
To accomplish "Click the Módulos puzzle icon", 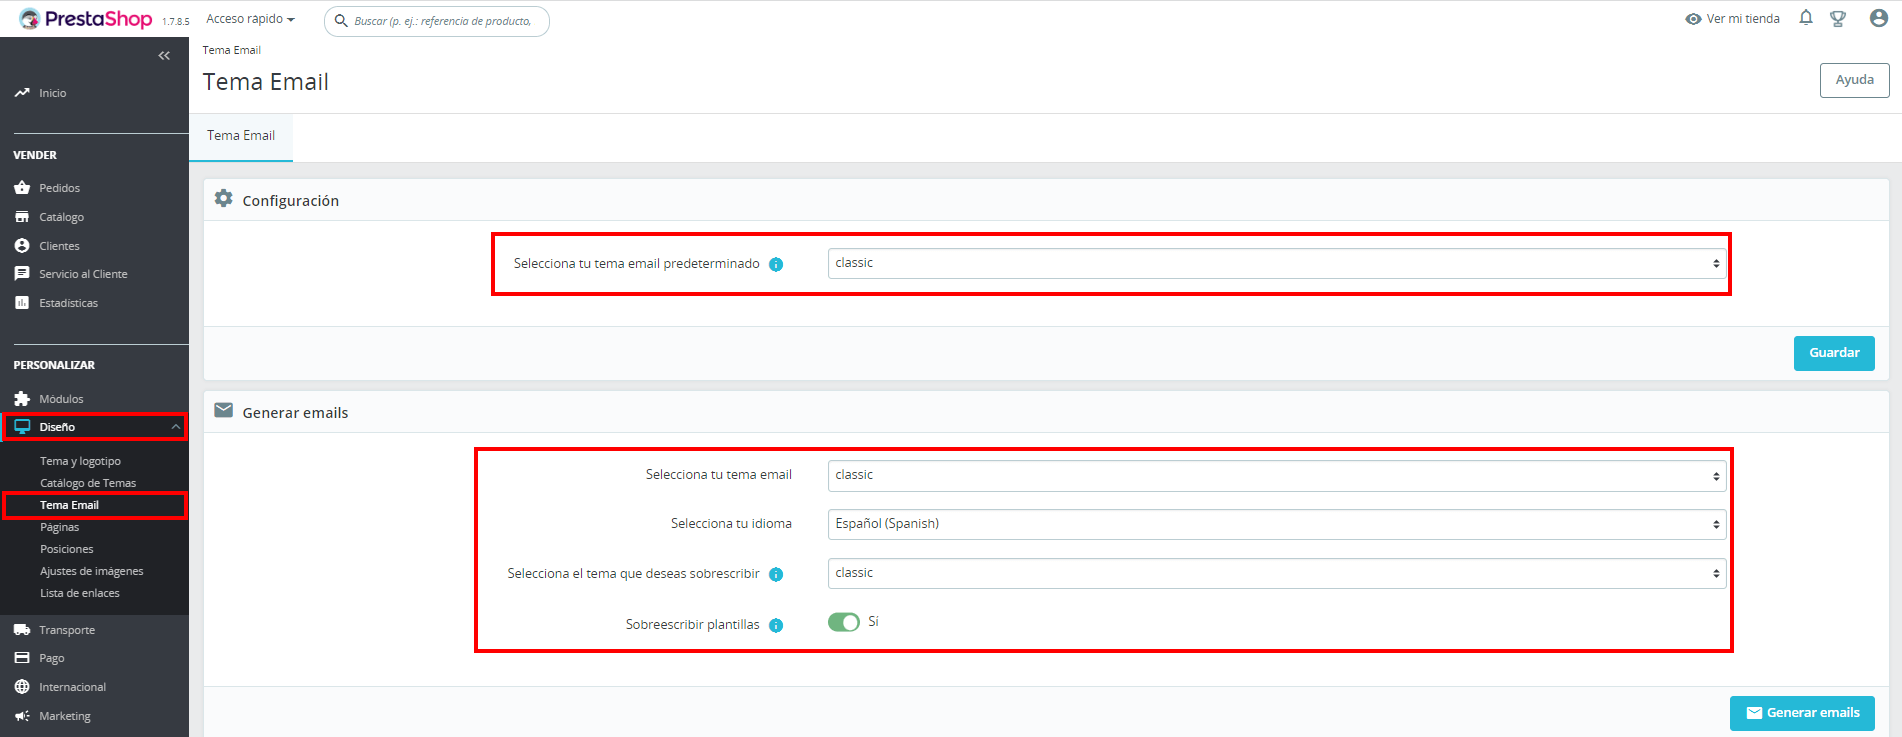I will coord(22,399).
